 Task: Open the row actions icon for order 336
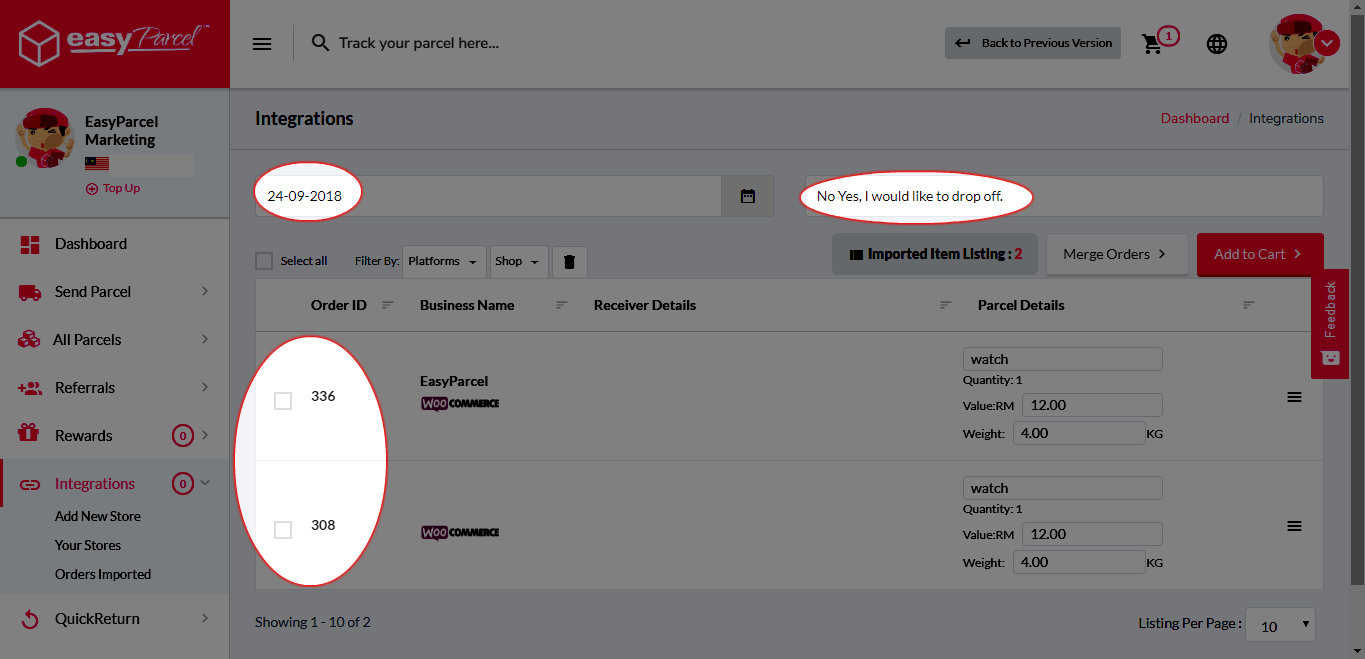coord(1294,396)
